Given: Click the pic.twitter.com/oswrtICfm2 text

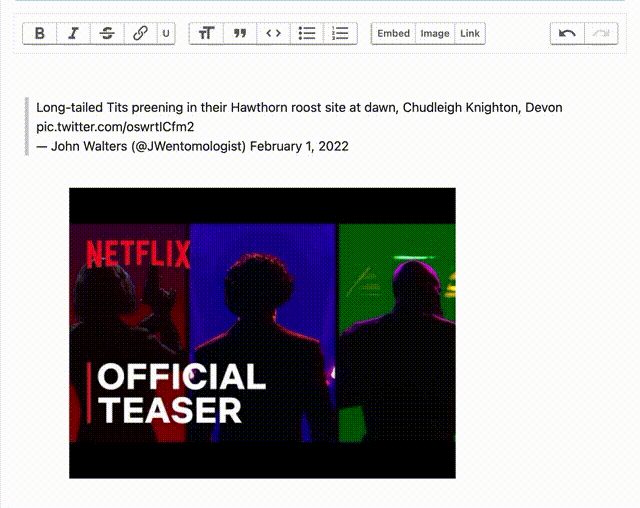Looking at the screenshot, I should pyautogui.click(x=115, y=127).
